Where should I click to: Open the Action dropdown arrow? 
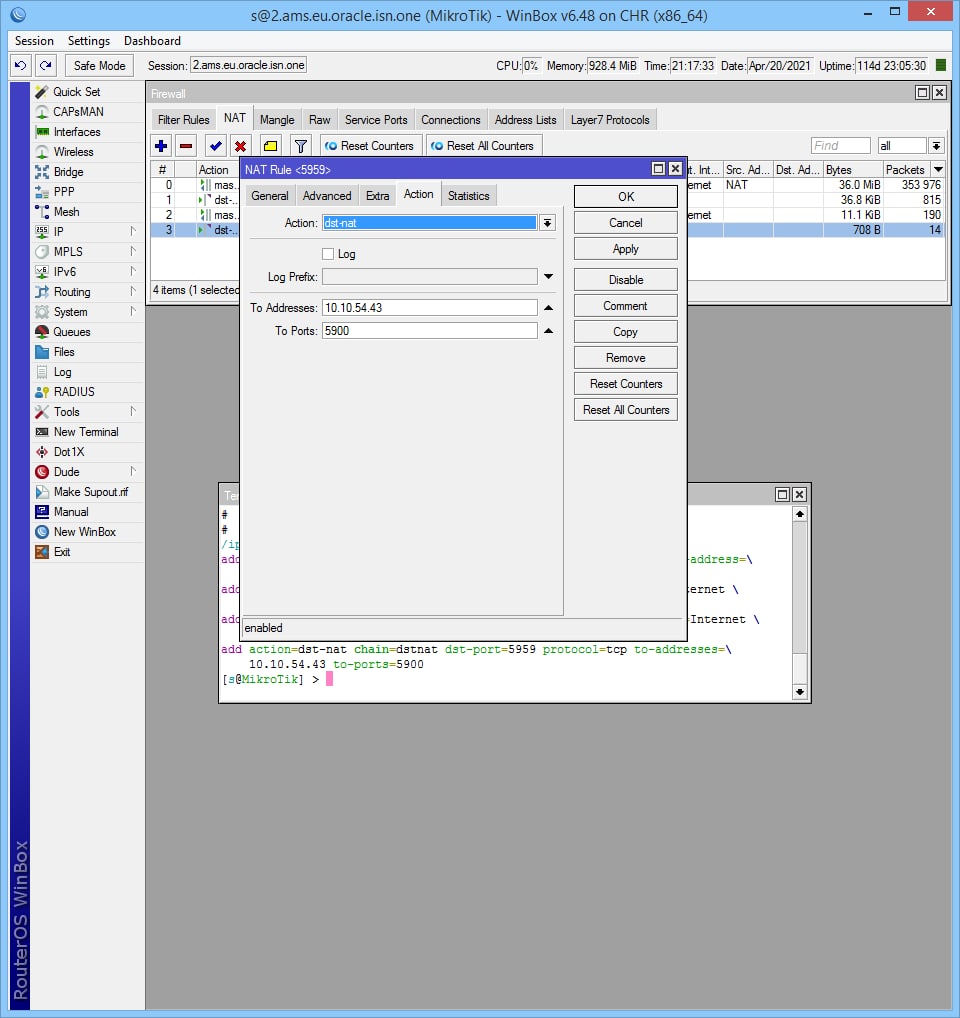[x=548, y=223]
